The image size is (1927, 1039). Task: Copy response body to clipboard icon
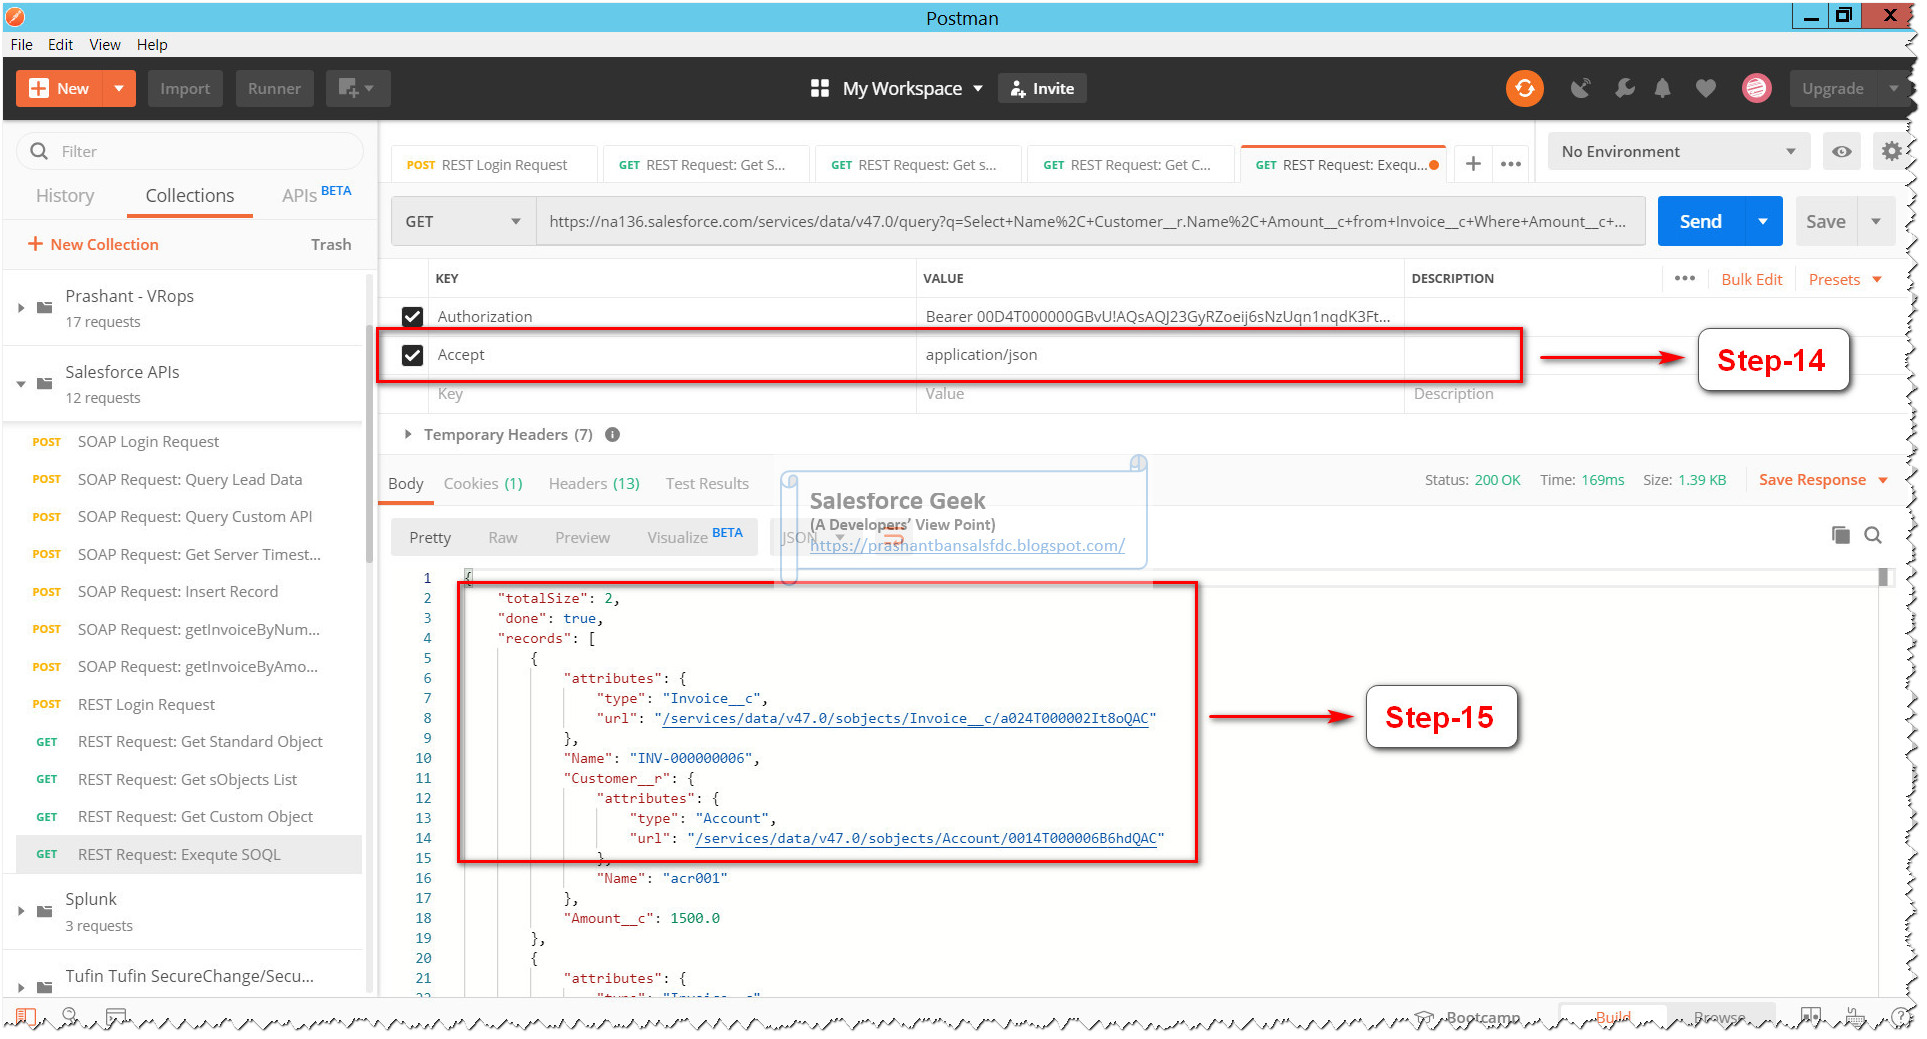pyautogui.click(x=1840, y=535)
